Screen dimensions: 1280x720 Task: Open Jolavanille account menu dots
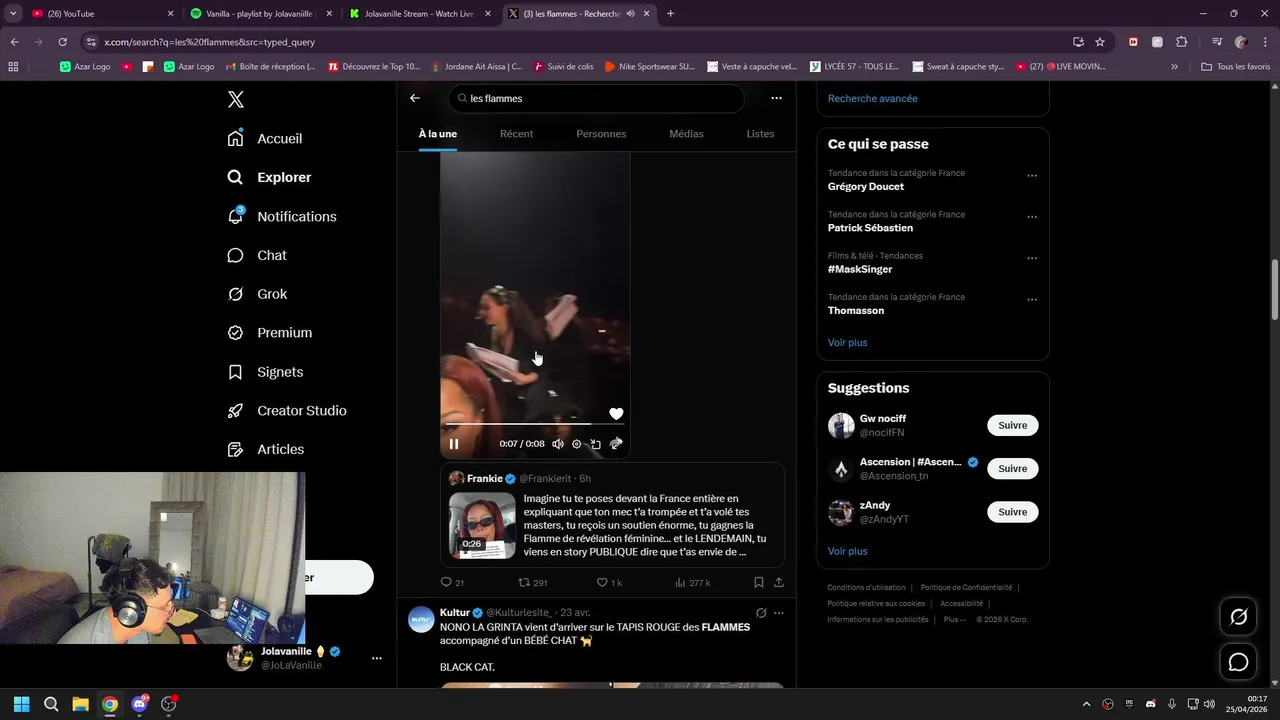[x=376, y=658]
